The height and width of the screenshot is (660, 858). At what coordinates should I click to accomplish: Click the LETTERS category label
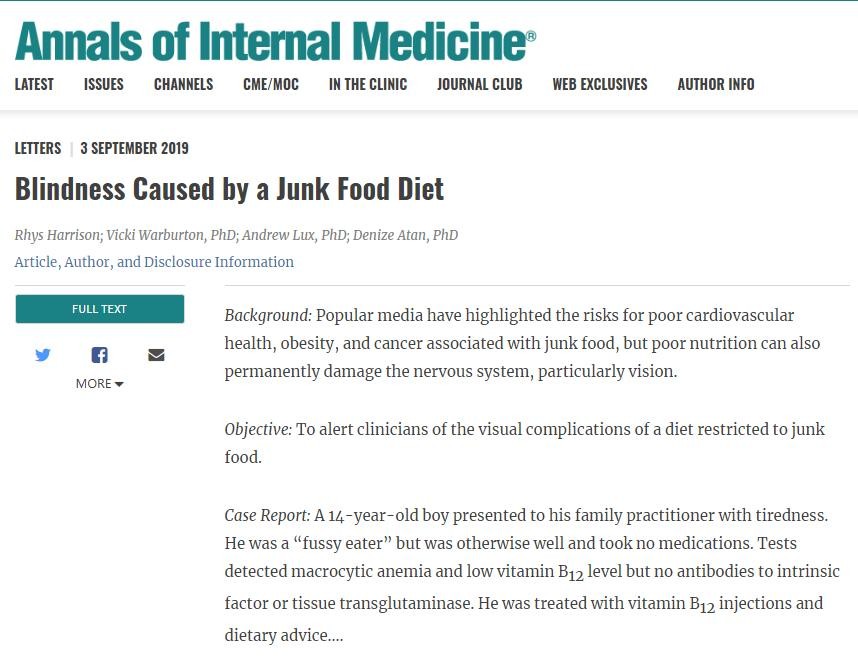pyautogui.click(x=38, y=148)
